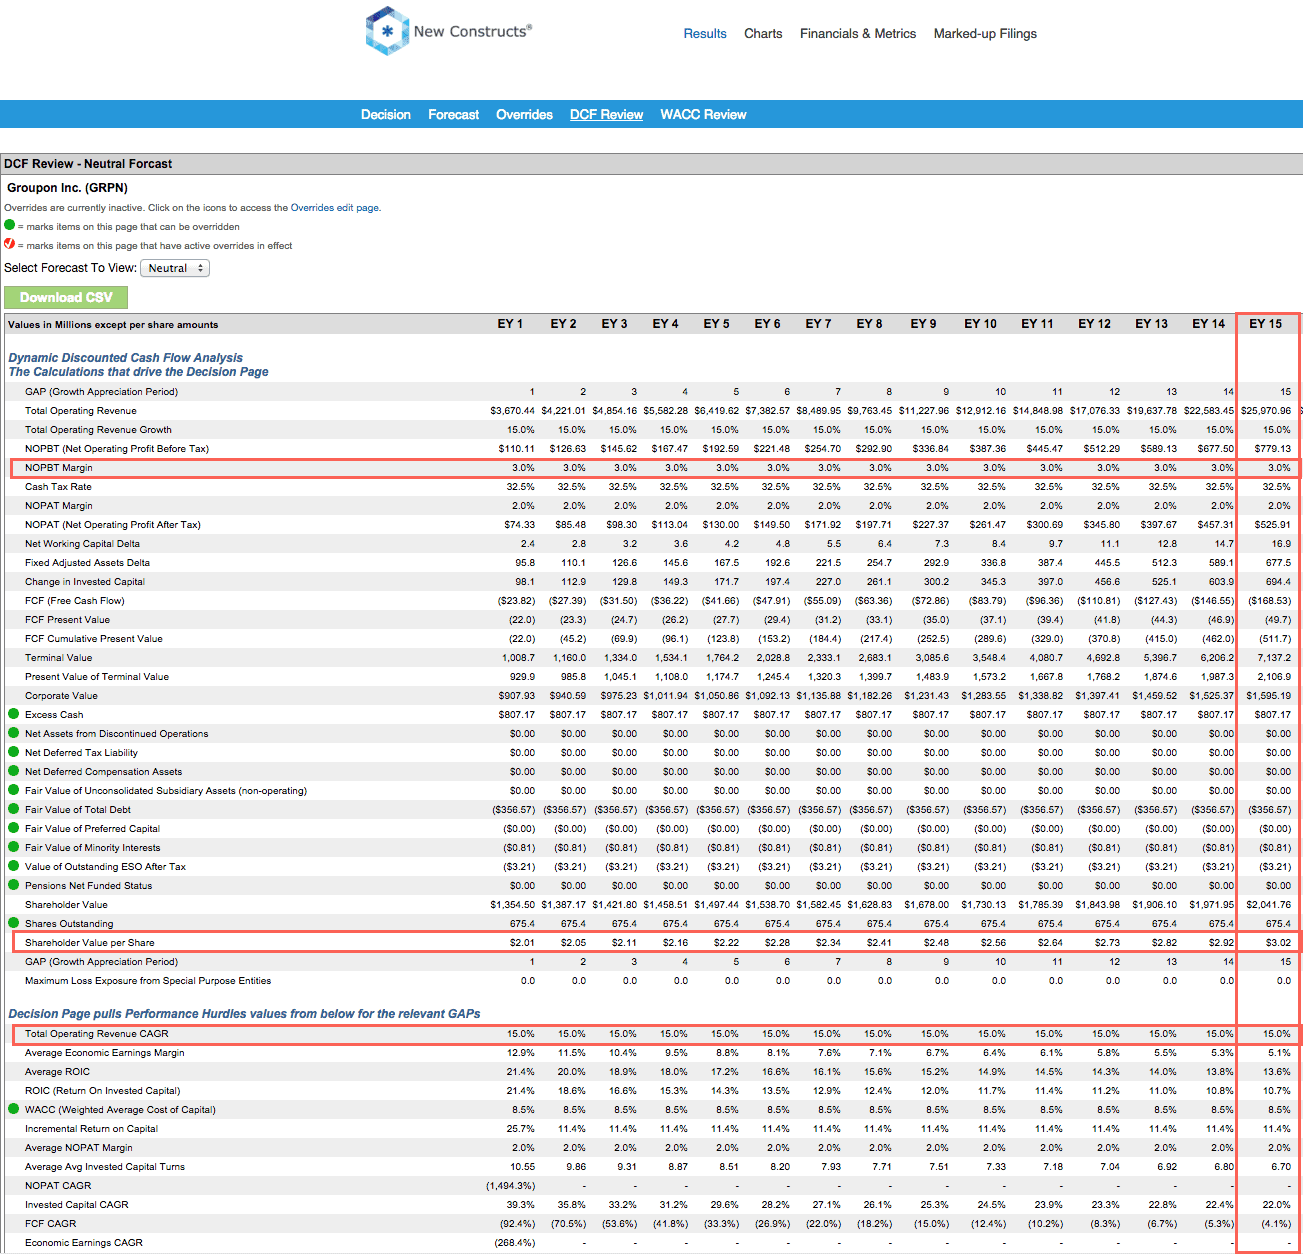This screenshot has height=1254, width=1303.
Task: Click the Decision Page pulls Performance Hurdles heading
Action: 244,1013
